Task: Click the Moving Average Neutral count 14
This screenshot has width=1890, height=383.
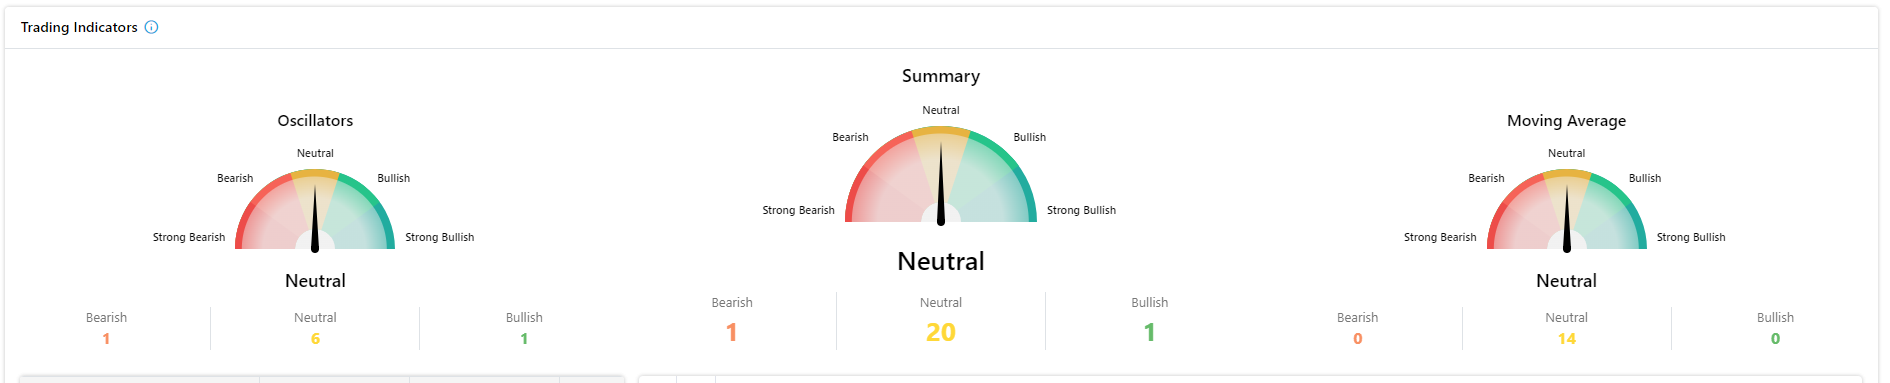Action: click(1567, 339)
